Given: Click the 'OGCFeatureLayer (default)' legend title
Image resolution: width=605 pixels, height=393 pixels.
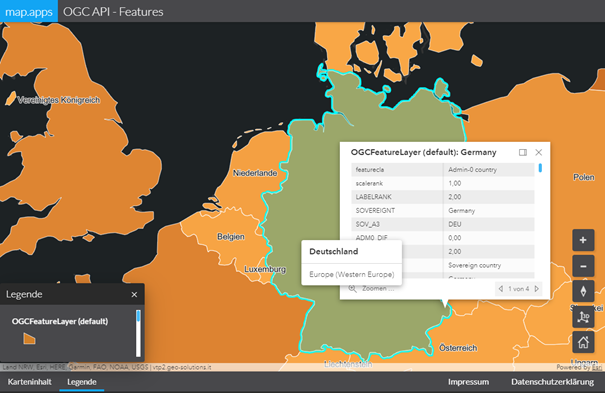Looking at the screenshot, I should 60,321.
